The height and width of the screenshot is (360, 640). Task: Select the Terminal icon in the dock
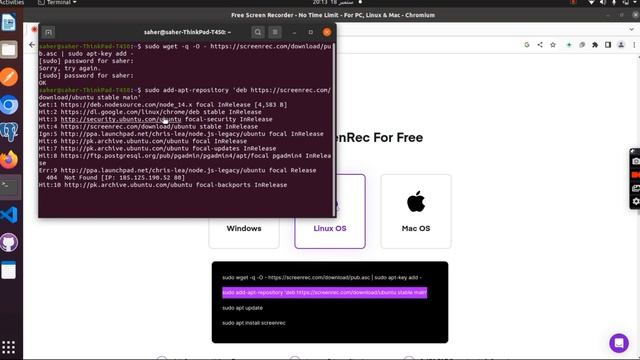pos(9,187)
